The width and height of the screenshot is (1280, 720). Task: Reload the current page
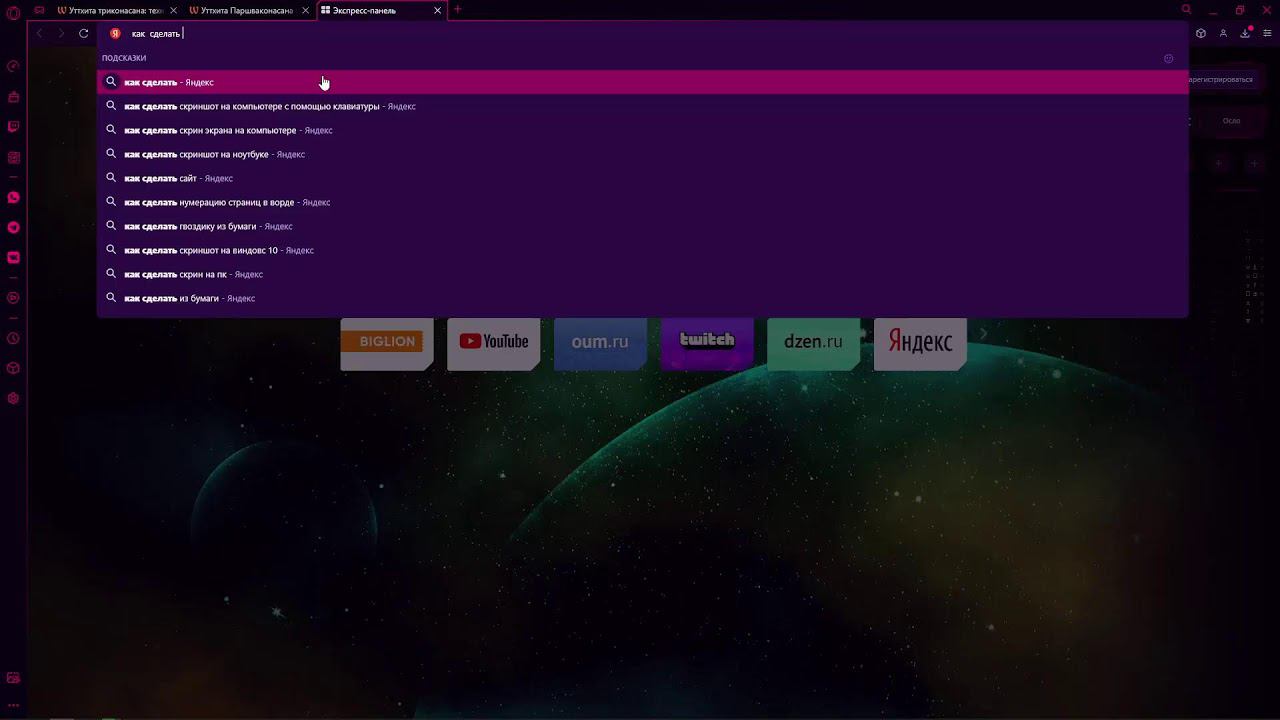click(x=84, y=33)
